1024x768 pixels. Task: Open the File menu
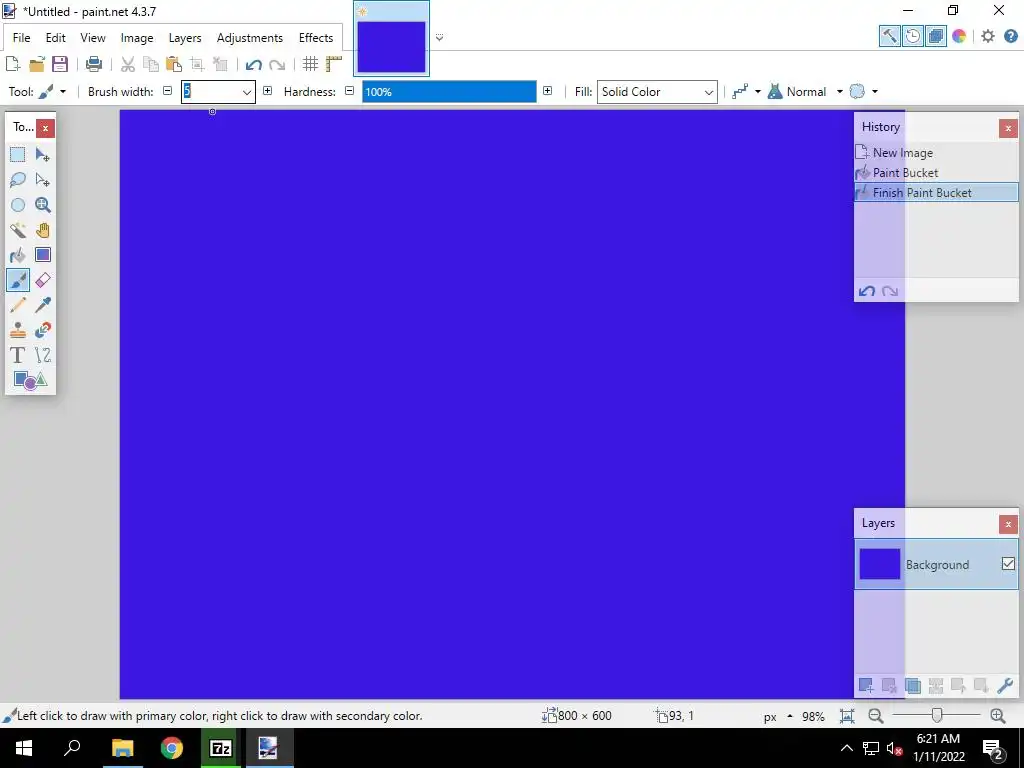coord(22,38)
